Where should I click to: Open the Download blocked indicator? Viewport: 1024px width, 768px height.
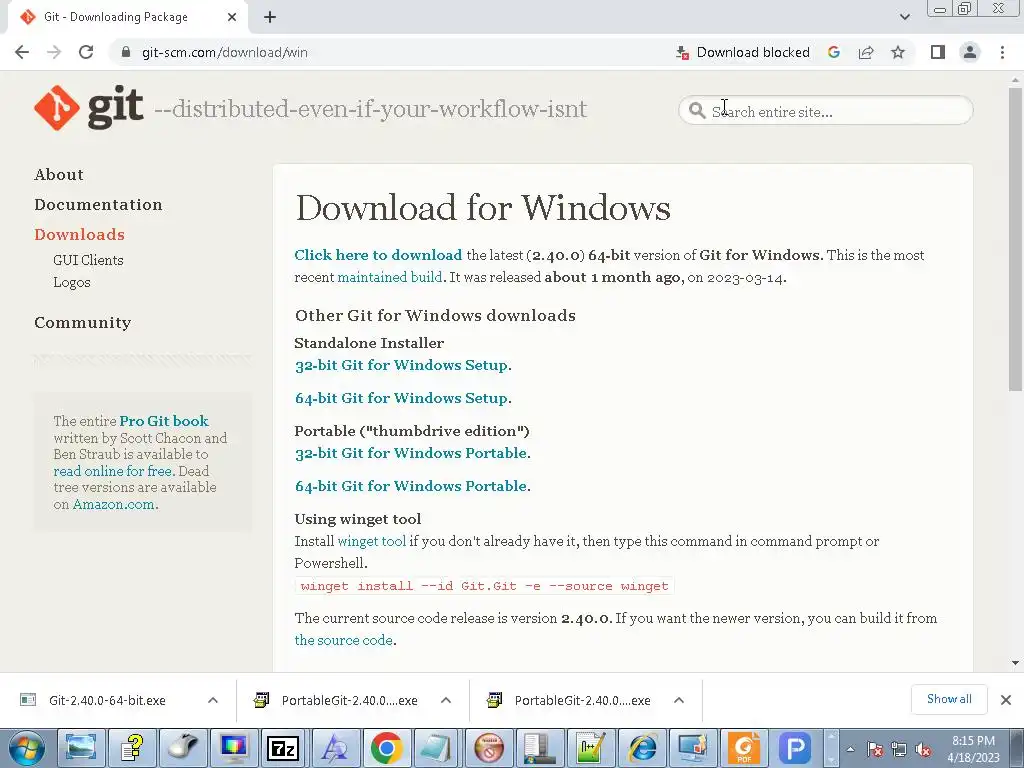[x=743, y=52]
